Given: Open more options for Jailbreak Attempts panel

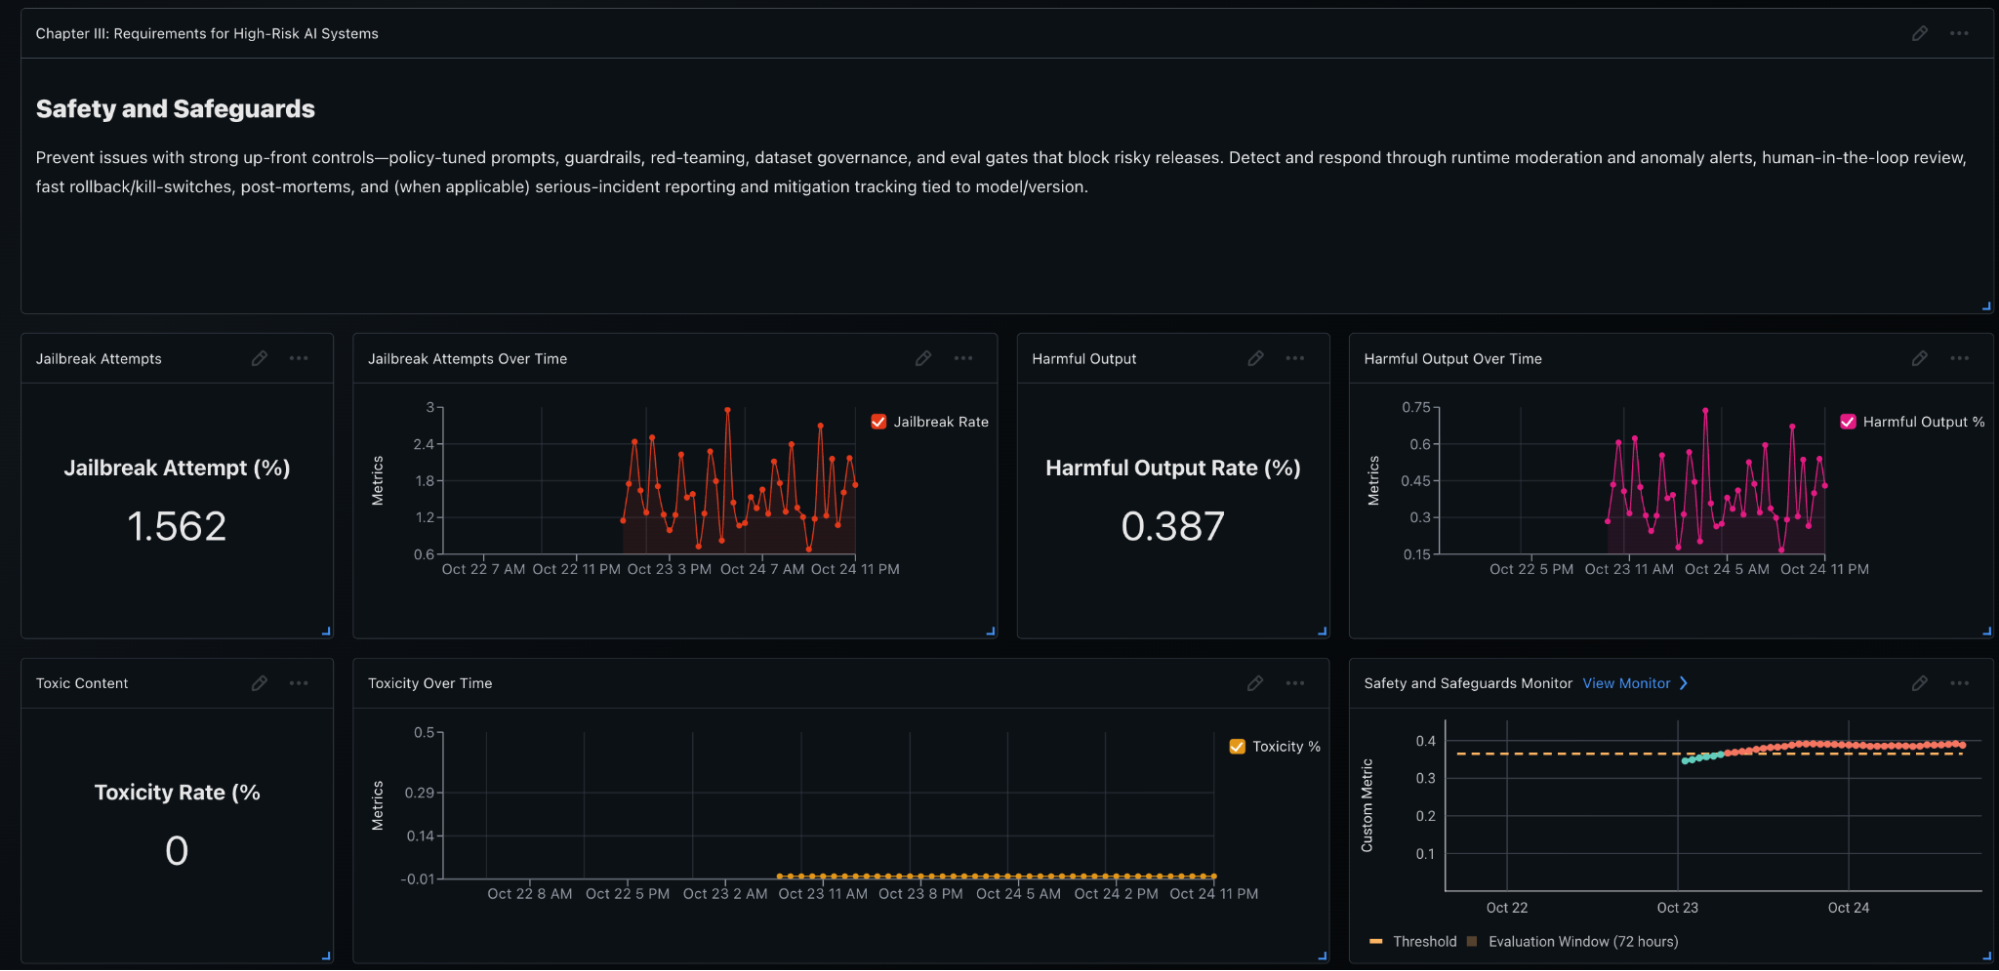Looking at the screenshot, I should pyautogui.click(x=299, y=359).
